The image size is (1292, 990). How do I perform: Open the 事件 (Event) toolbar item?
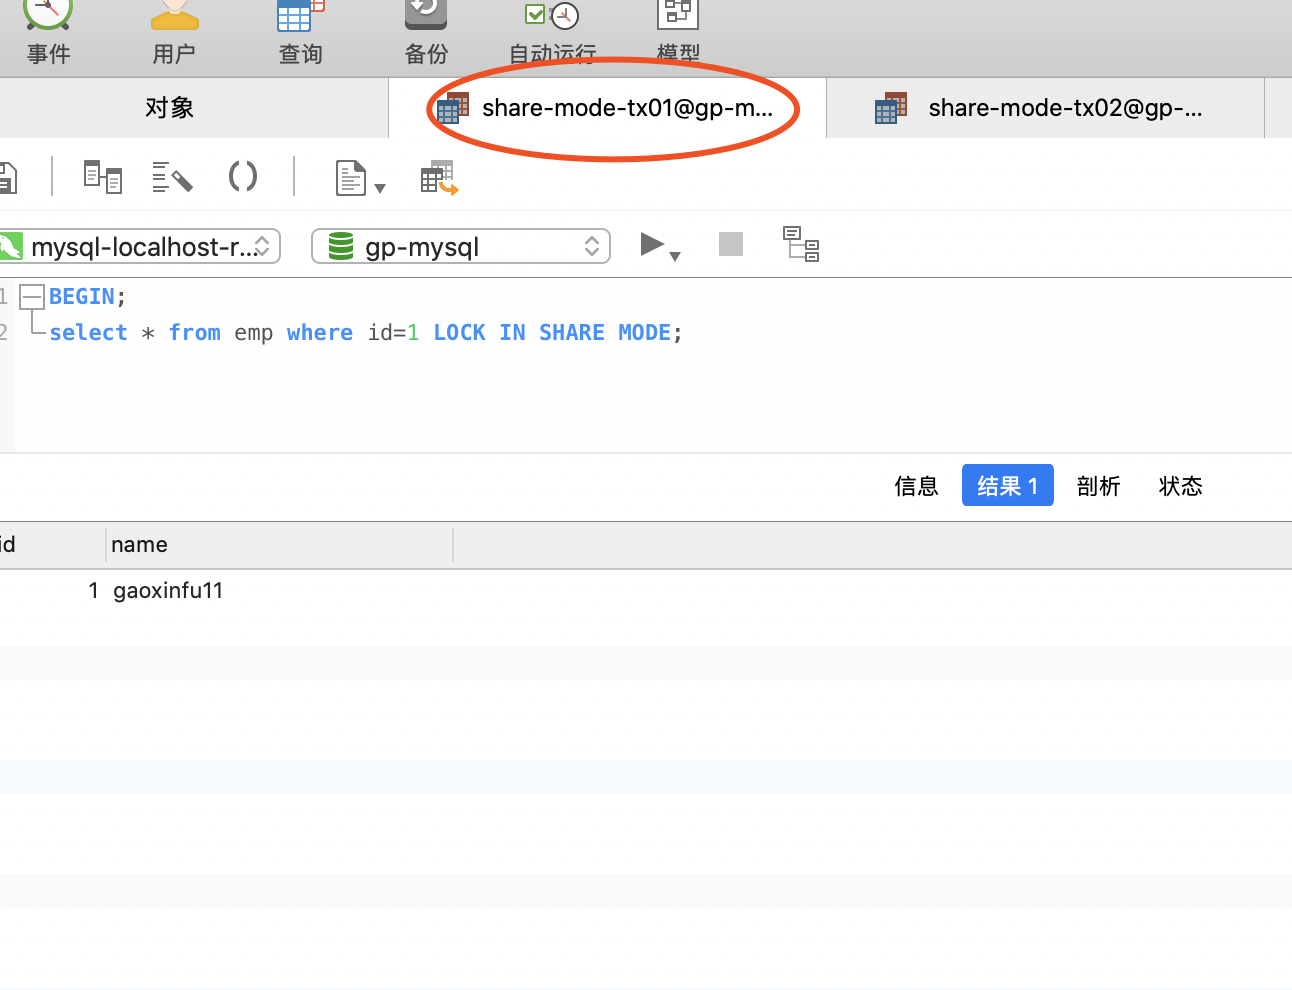pyautogui.click(x=48, y=34)
